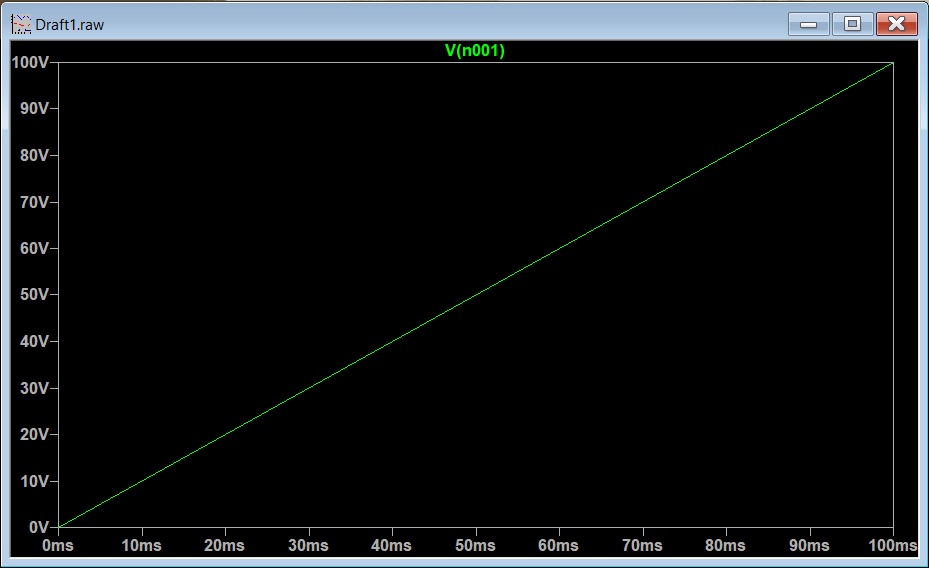
Task: Click the V(n001) trace label
Action: pos(475,50)
